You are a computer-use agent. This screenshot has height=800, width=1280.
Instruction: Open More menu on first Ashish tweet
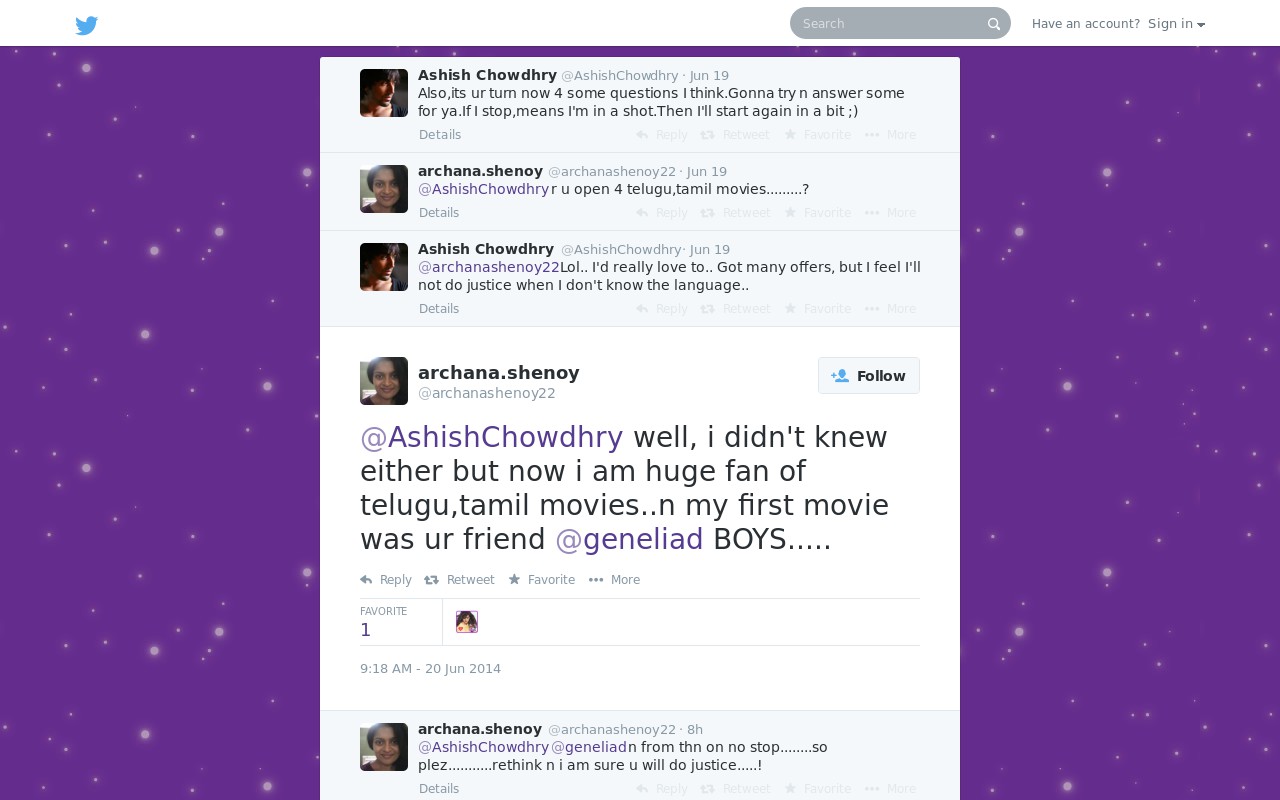click(x=890, y=135)
